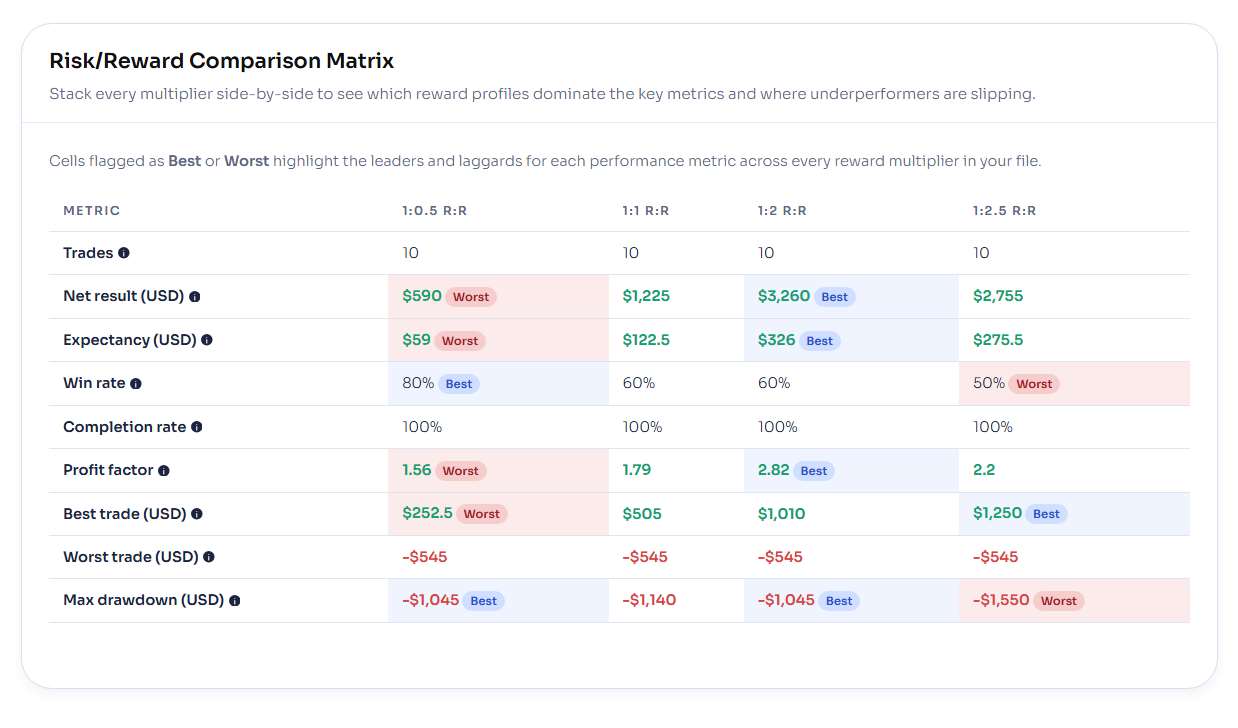Click the info icon beside Profit factor

pyautogui.click(x=164, y=471)
